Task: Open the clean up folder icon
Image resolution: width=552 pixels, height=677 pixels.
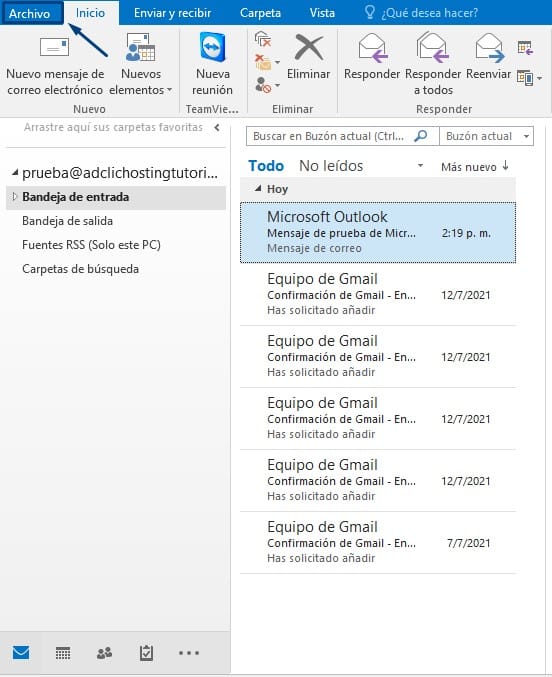Action: 263,62
